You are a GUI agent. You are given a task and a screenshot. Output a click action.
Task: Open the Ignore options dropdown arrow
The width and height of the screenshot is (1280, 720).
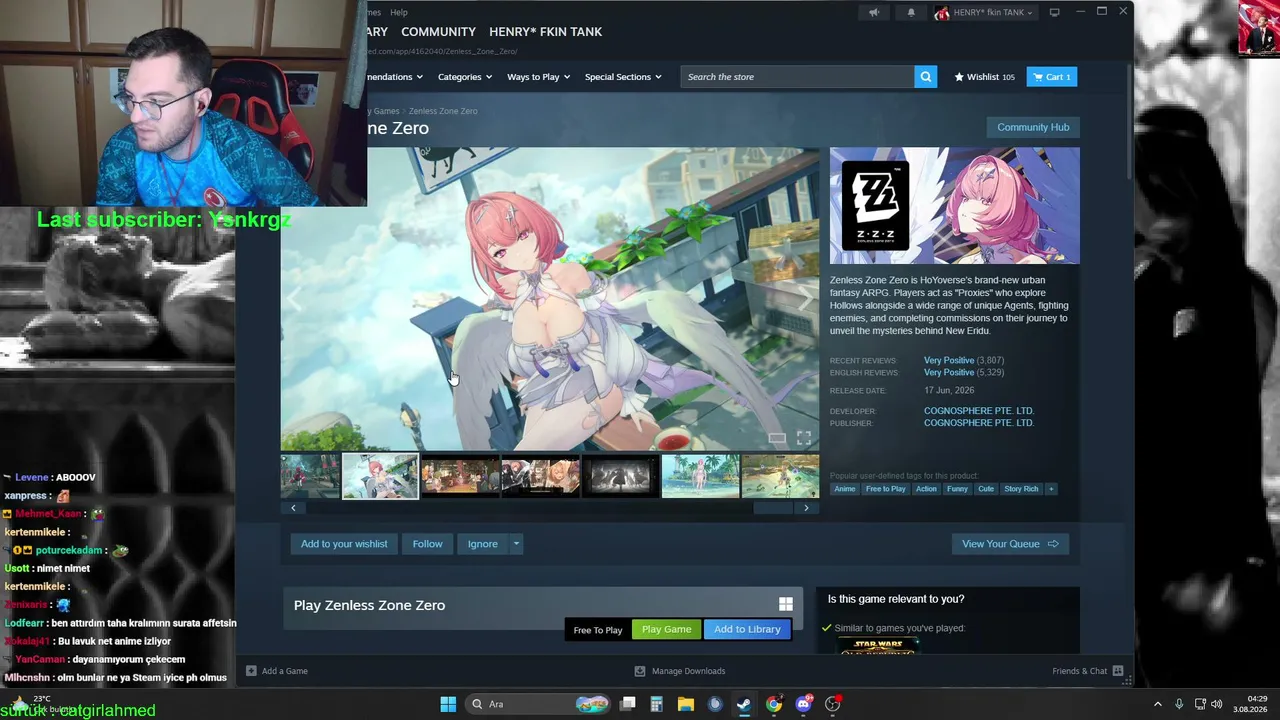[x=516, y=544]
